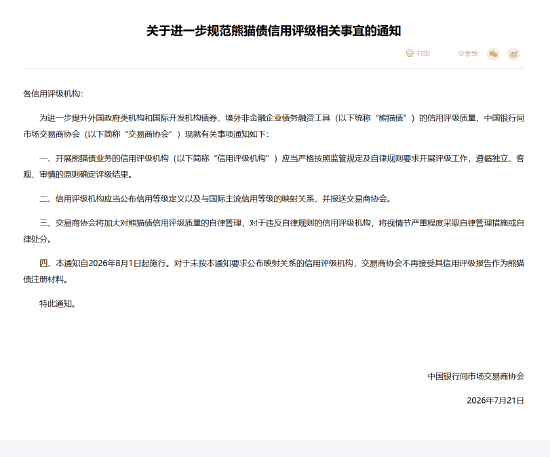Click the title 关于进一步规范熊猫债信用评级相关事宜的通知
550x457 pixels.
[x=274, y=31]
